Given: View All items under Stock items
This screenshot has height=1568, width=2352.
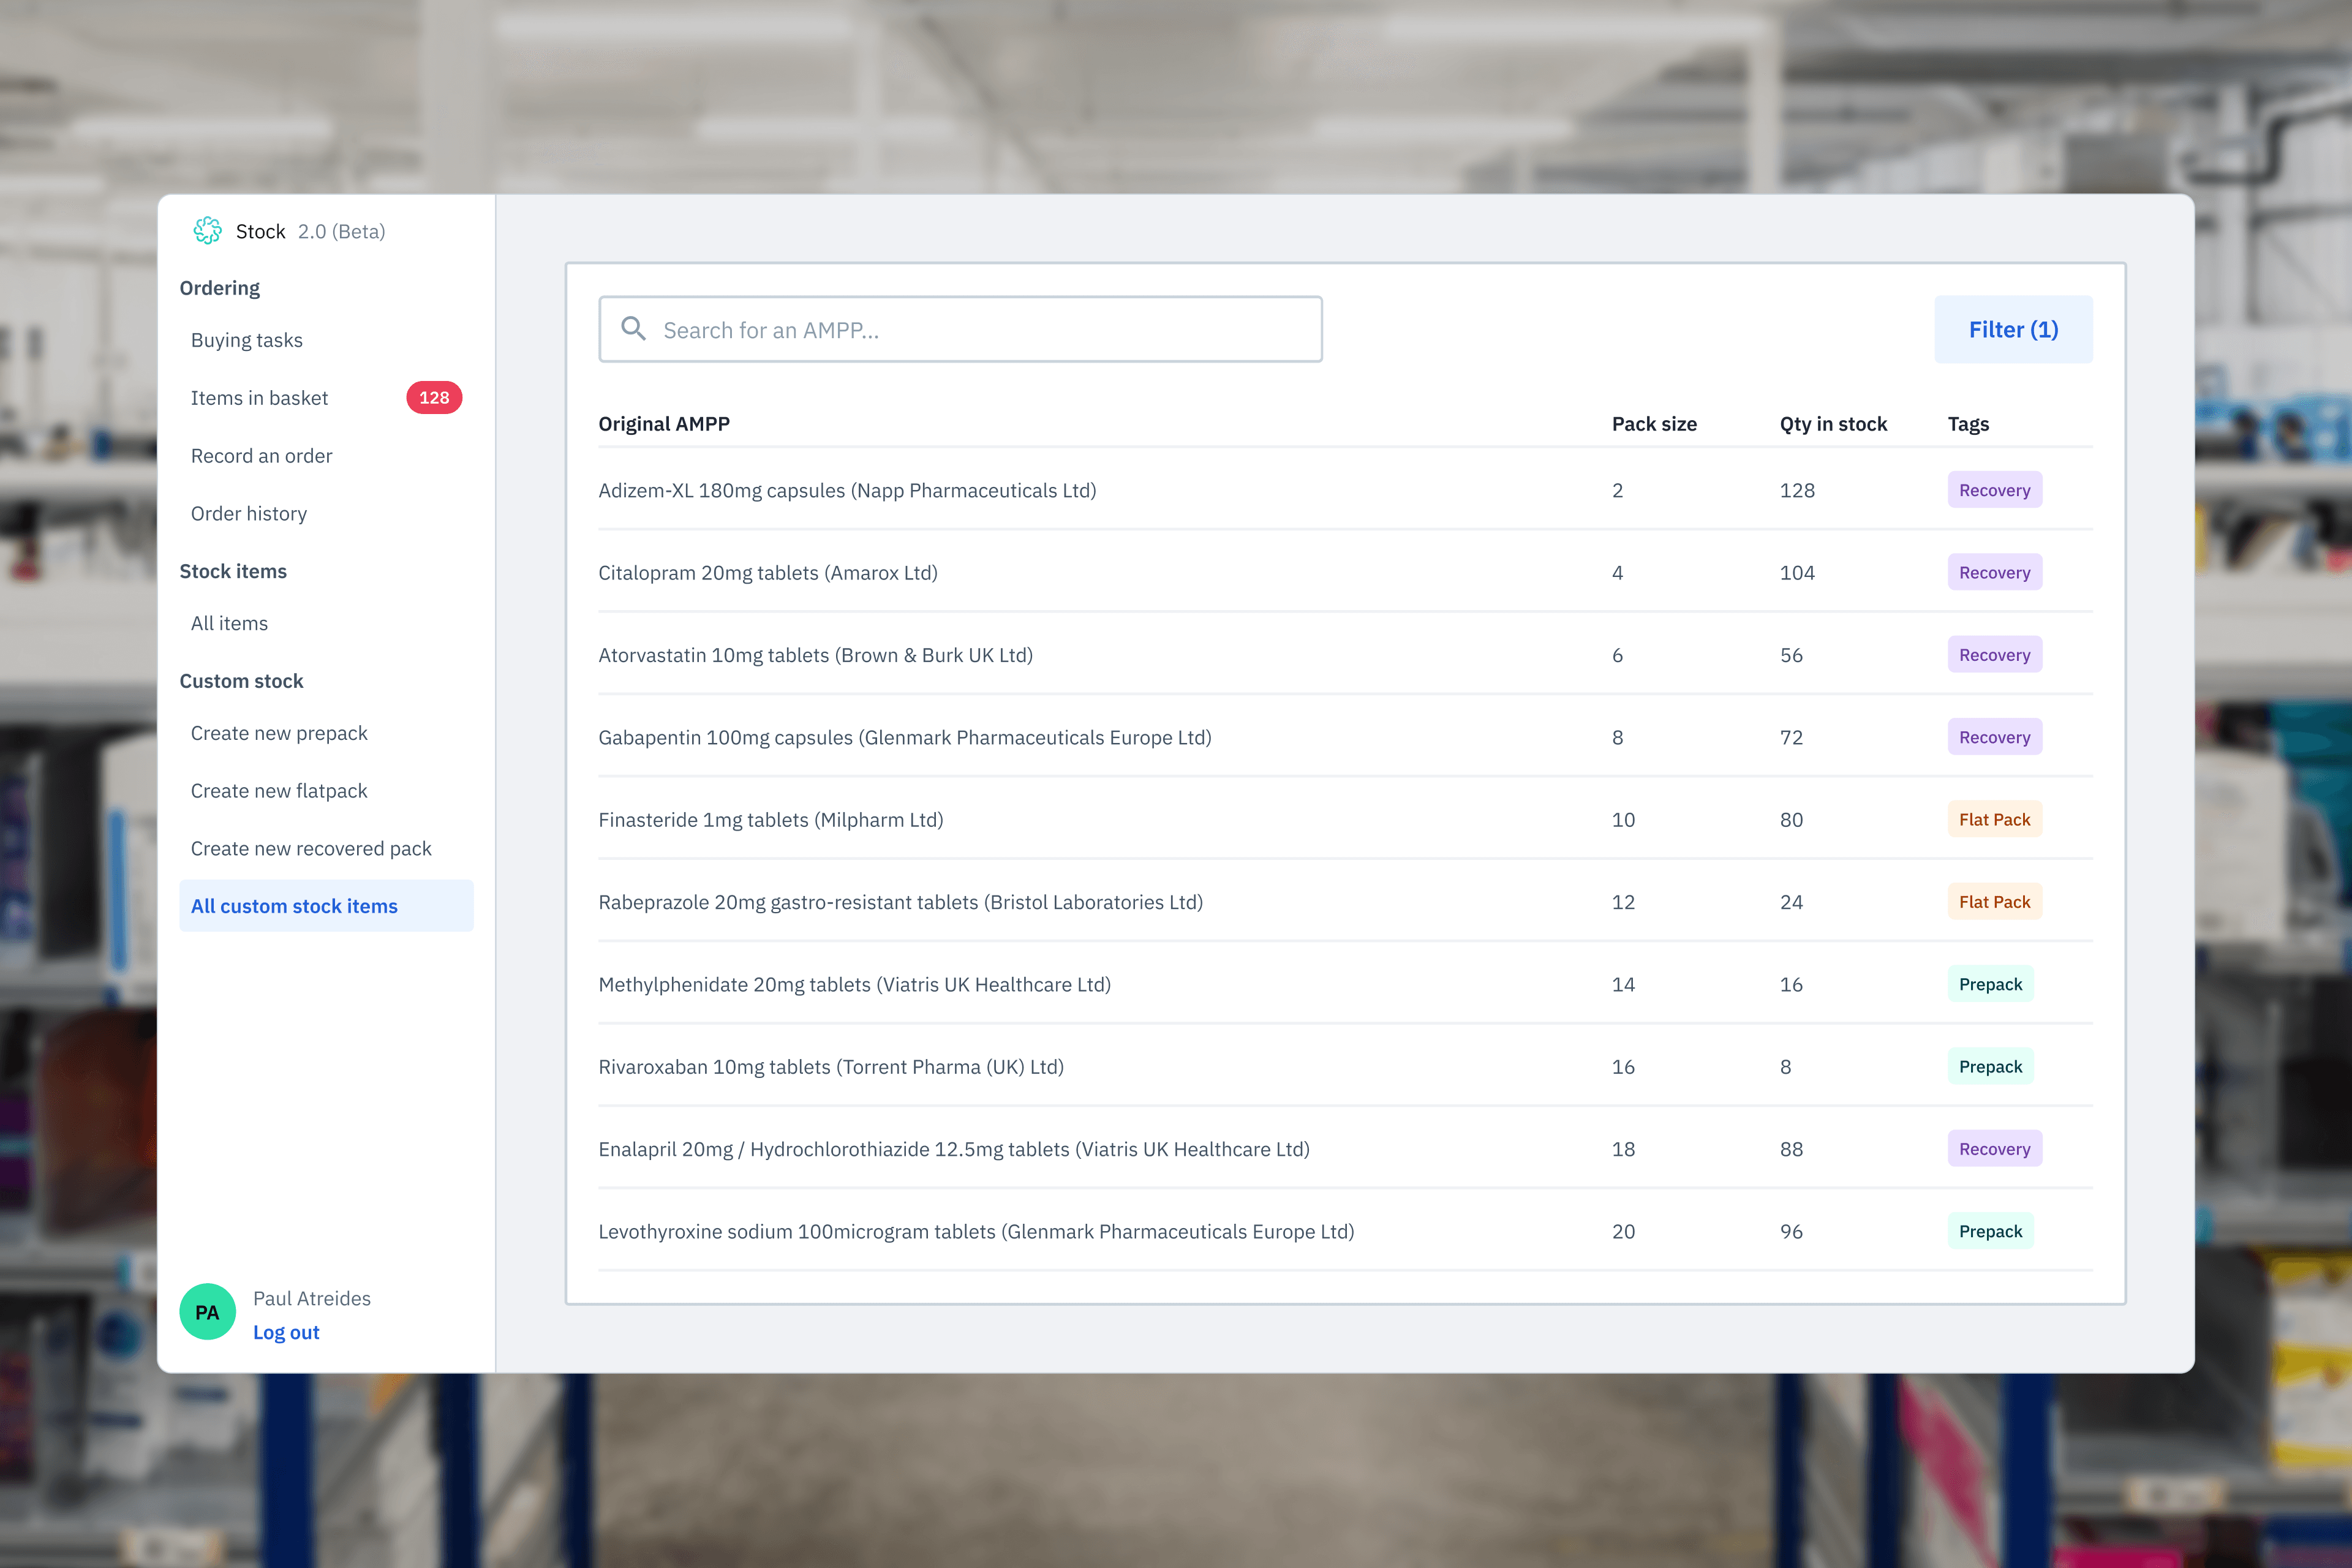Looking at the screenshot, I should [x=229, y=622].
